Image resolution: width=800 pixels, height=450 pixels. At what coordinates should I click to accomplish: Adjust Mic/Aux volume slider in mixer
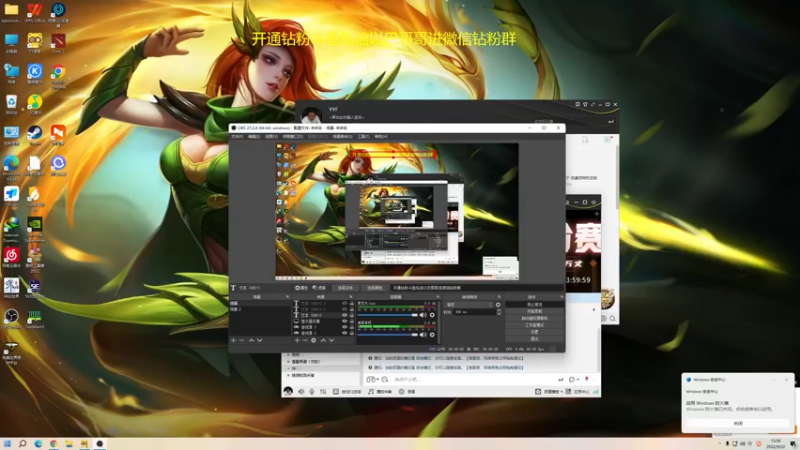388,315
